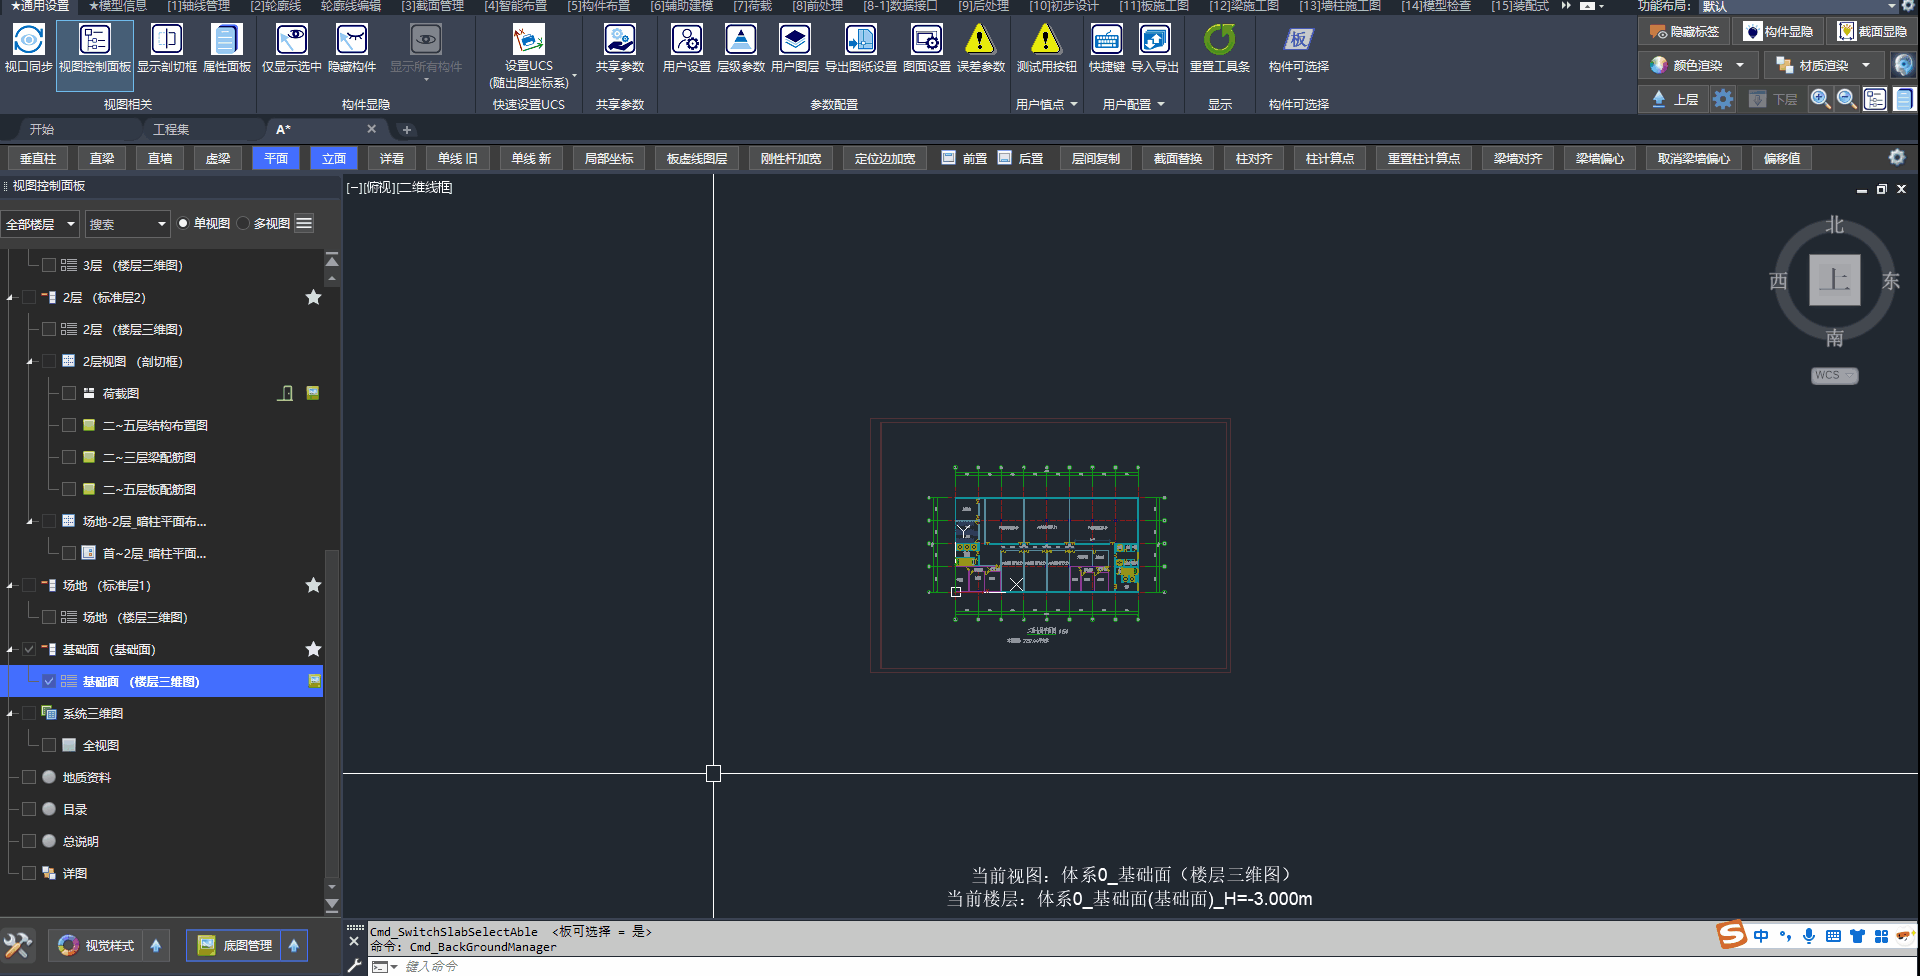Open the [5]构件布置 ribbon tab
Image resolution: width=1920 pixels, height=976 pixels.
(x=598, y=6)
